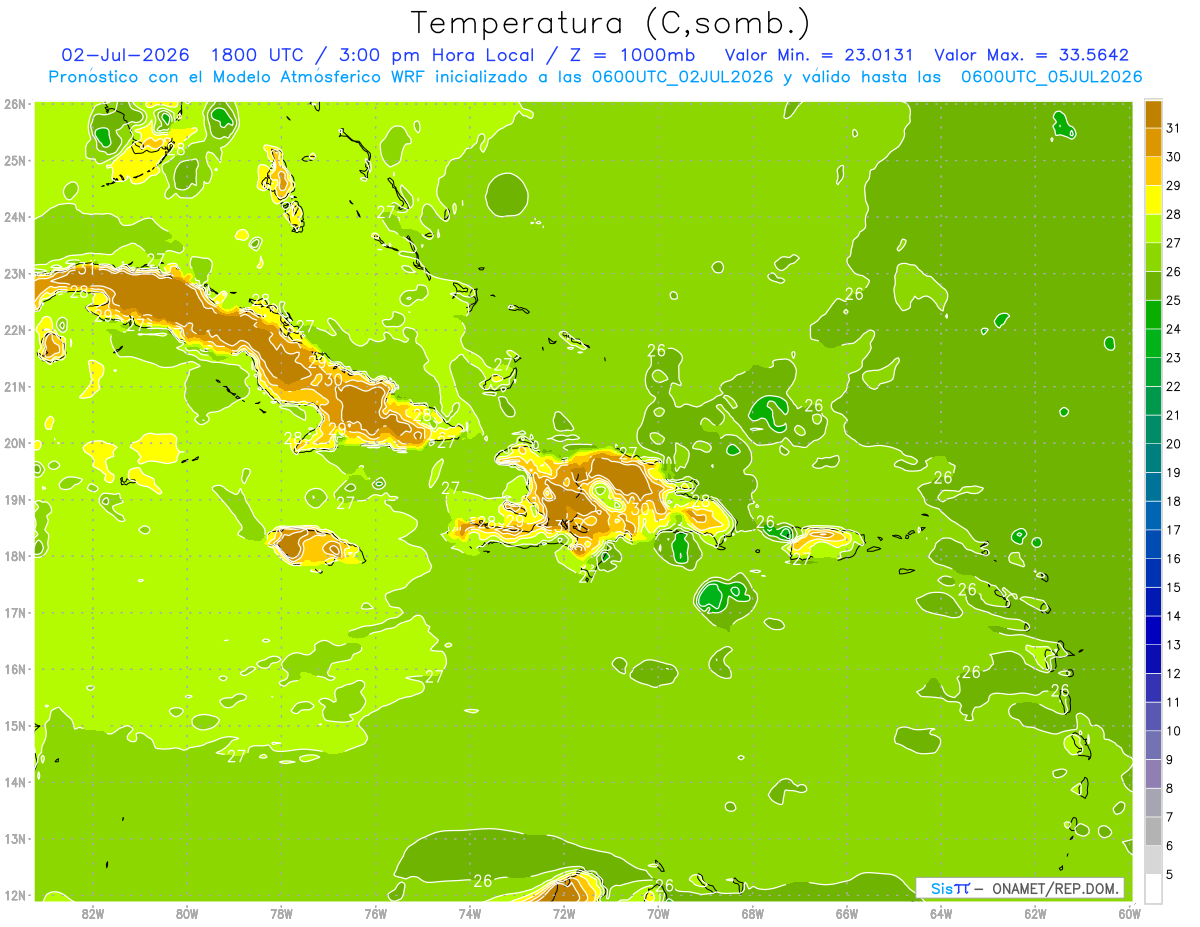
Task: Click the '66W' longitude axis label
Action: [846, 913]
